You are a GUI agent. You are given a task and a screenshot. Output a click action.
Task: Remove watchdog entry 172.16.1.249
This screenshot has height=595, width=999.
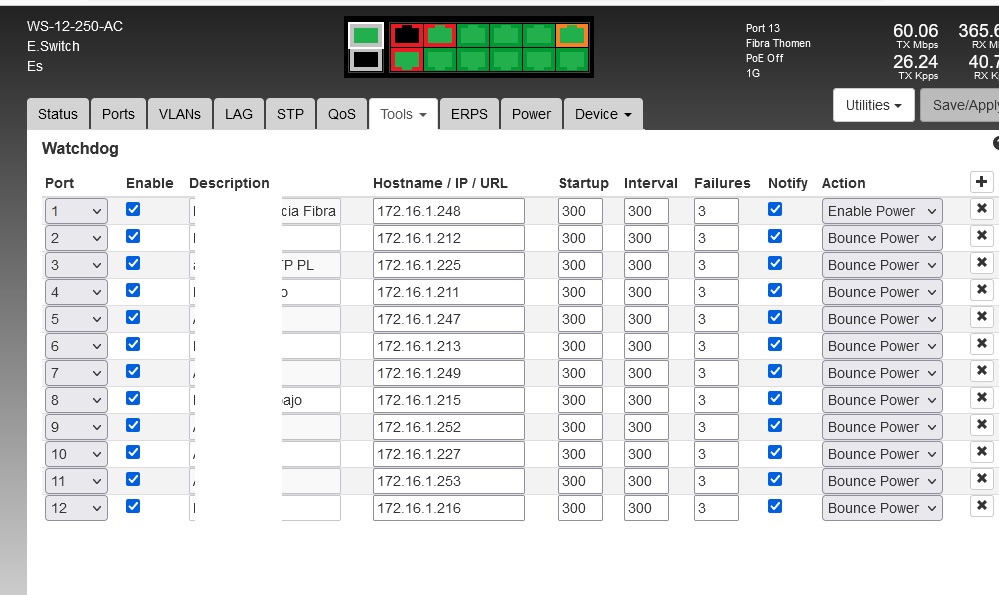(981, 370)
